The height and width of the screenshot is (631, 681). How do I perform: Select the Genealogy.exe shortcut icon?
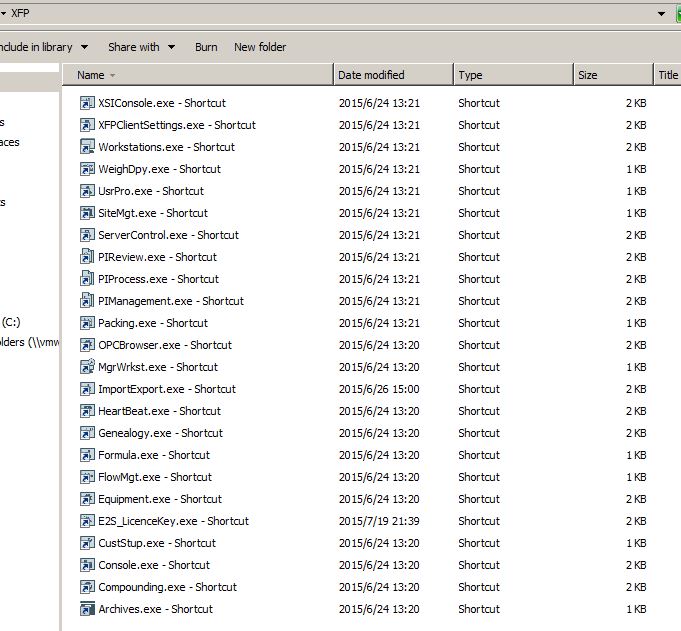[x=87, y=433]
